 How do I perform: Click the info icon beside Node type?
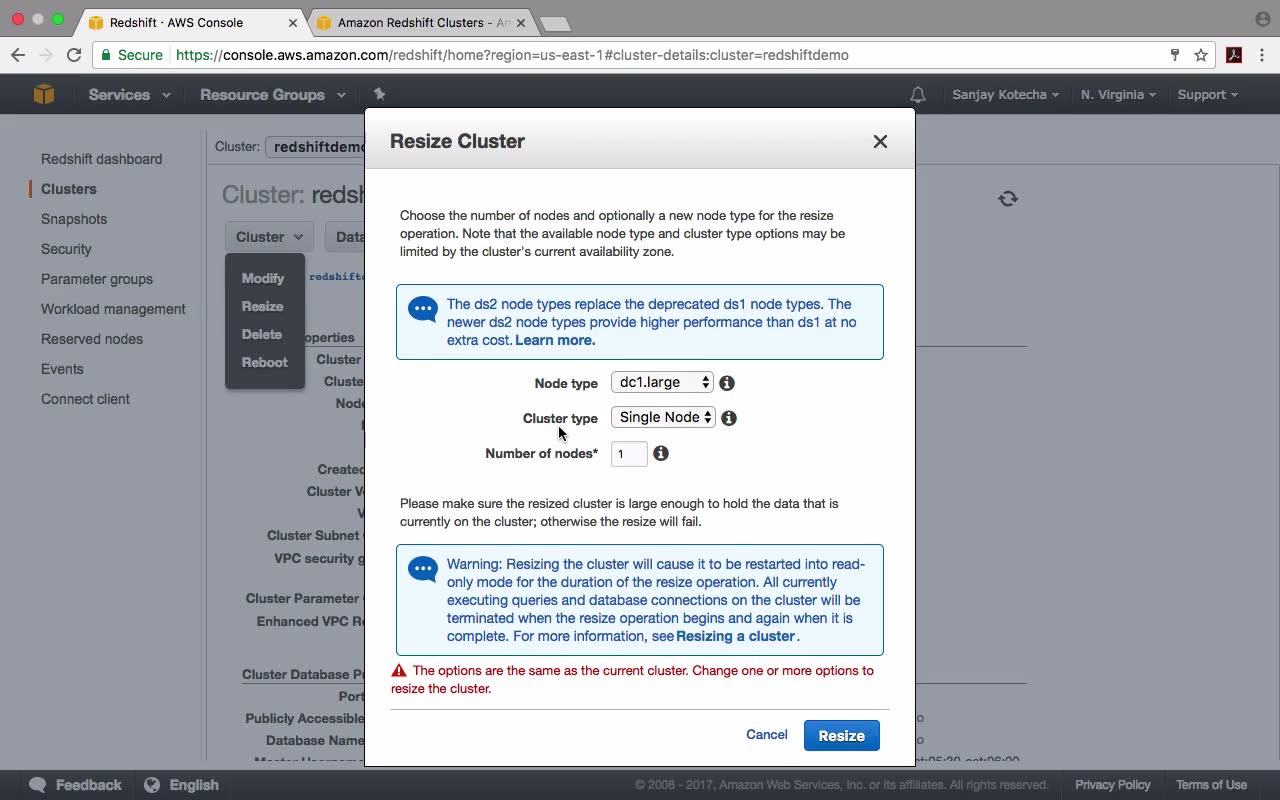(x=727, y=383)
